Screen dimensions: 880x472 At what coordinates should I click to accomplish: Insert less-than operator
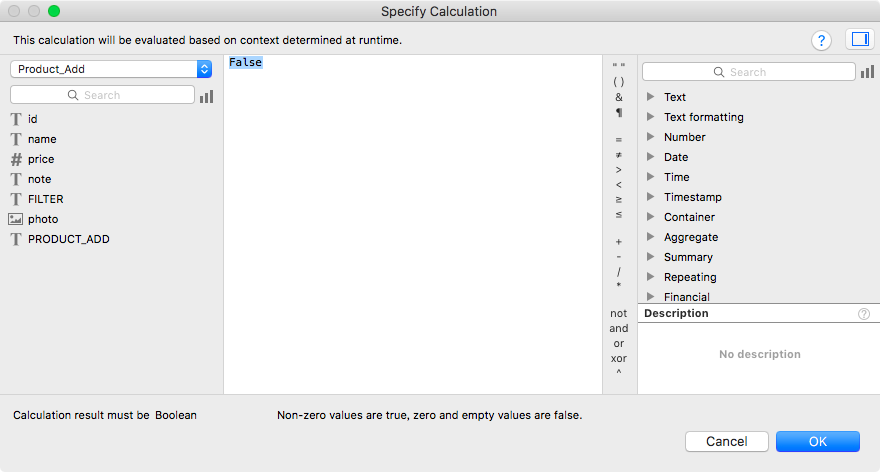coord(618,185)
